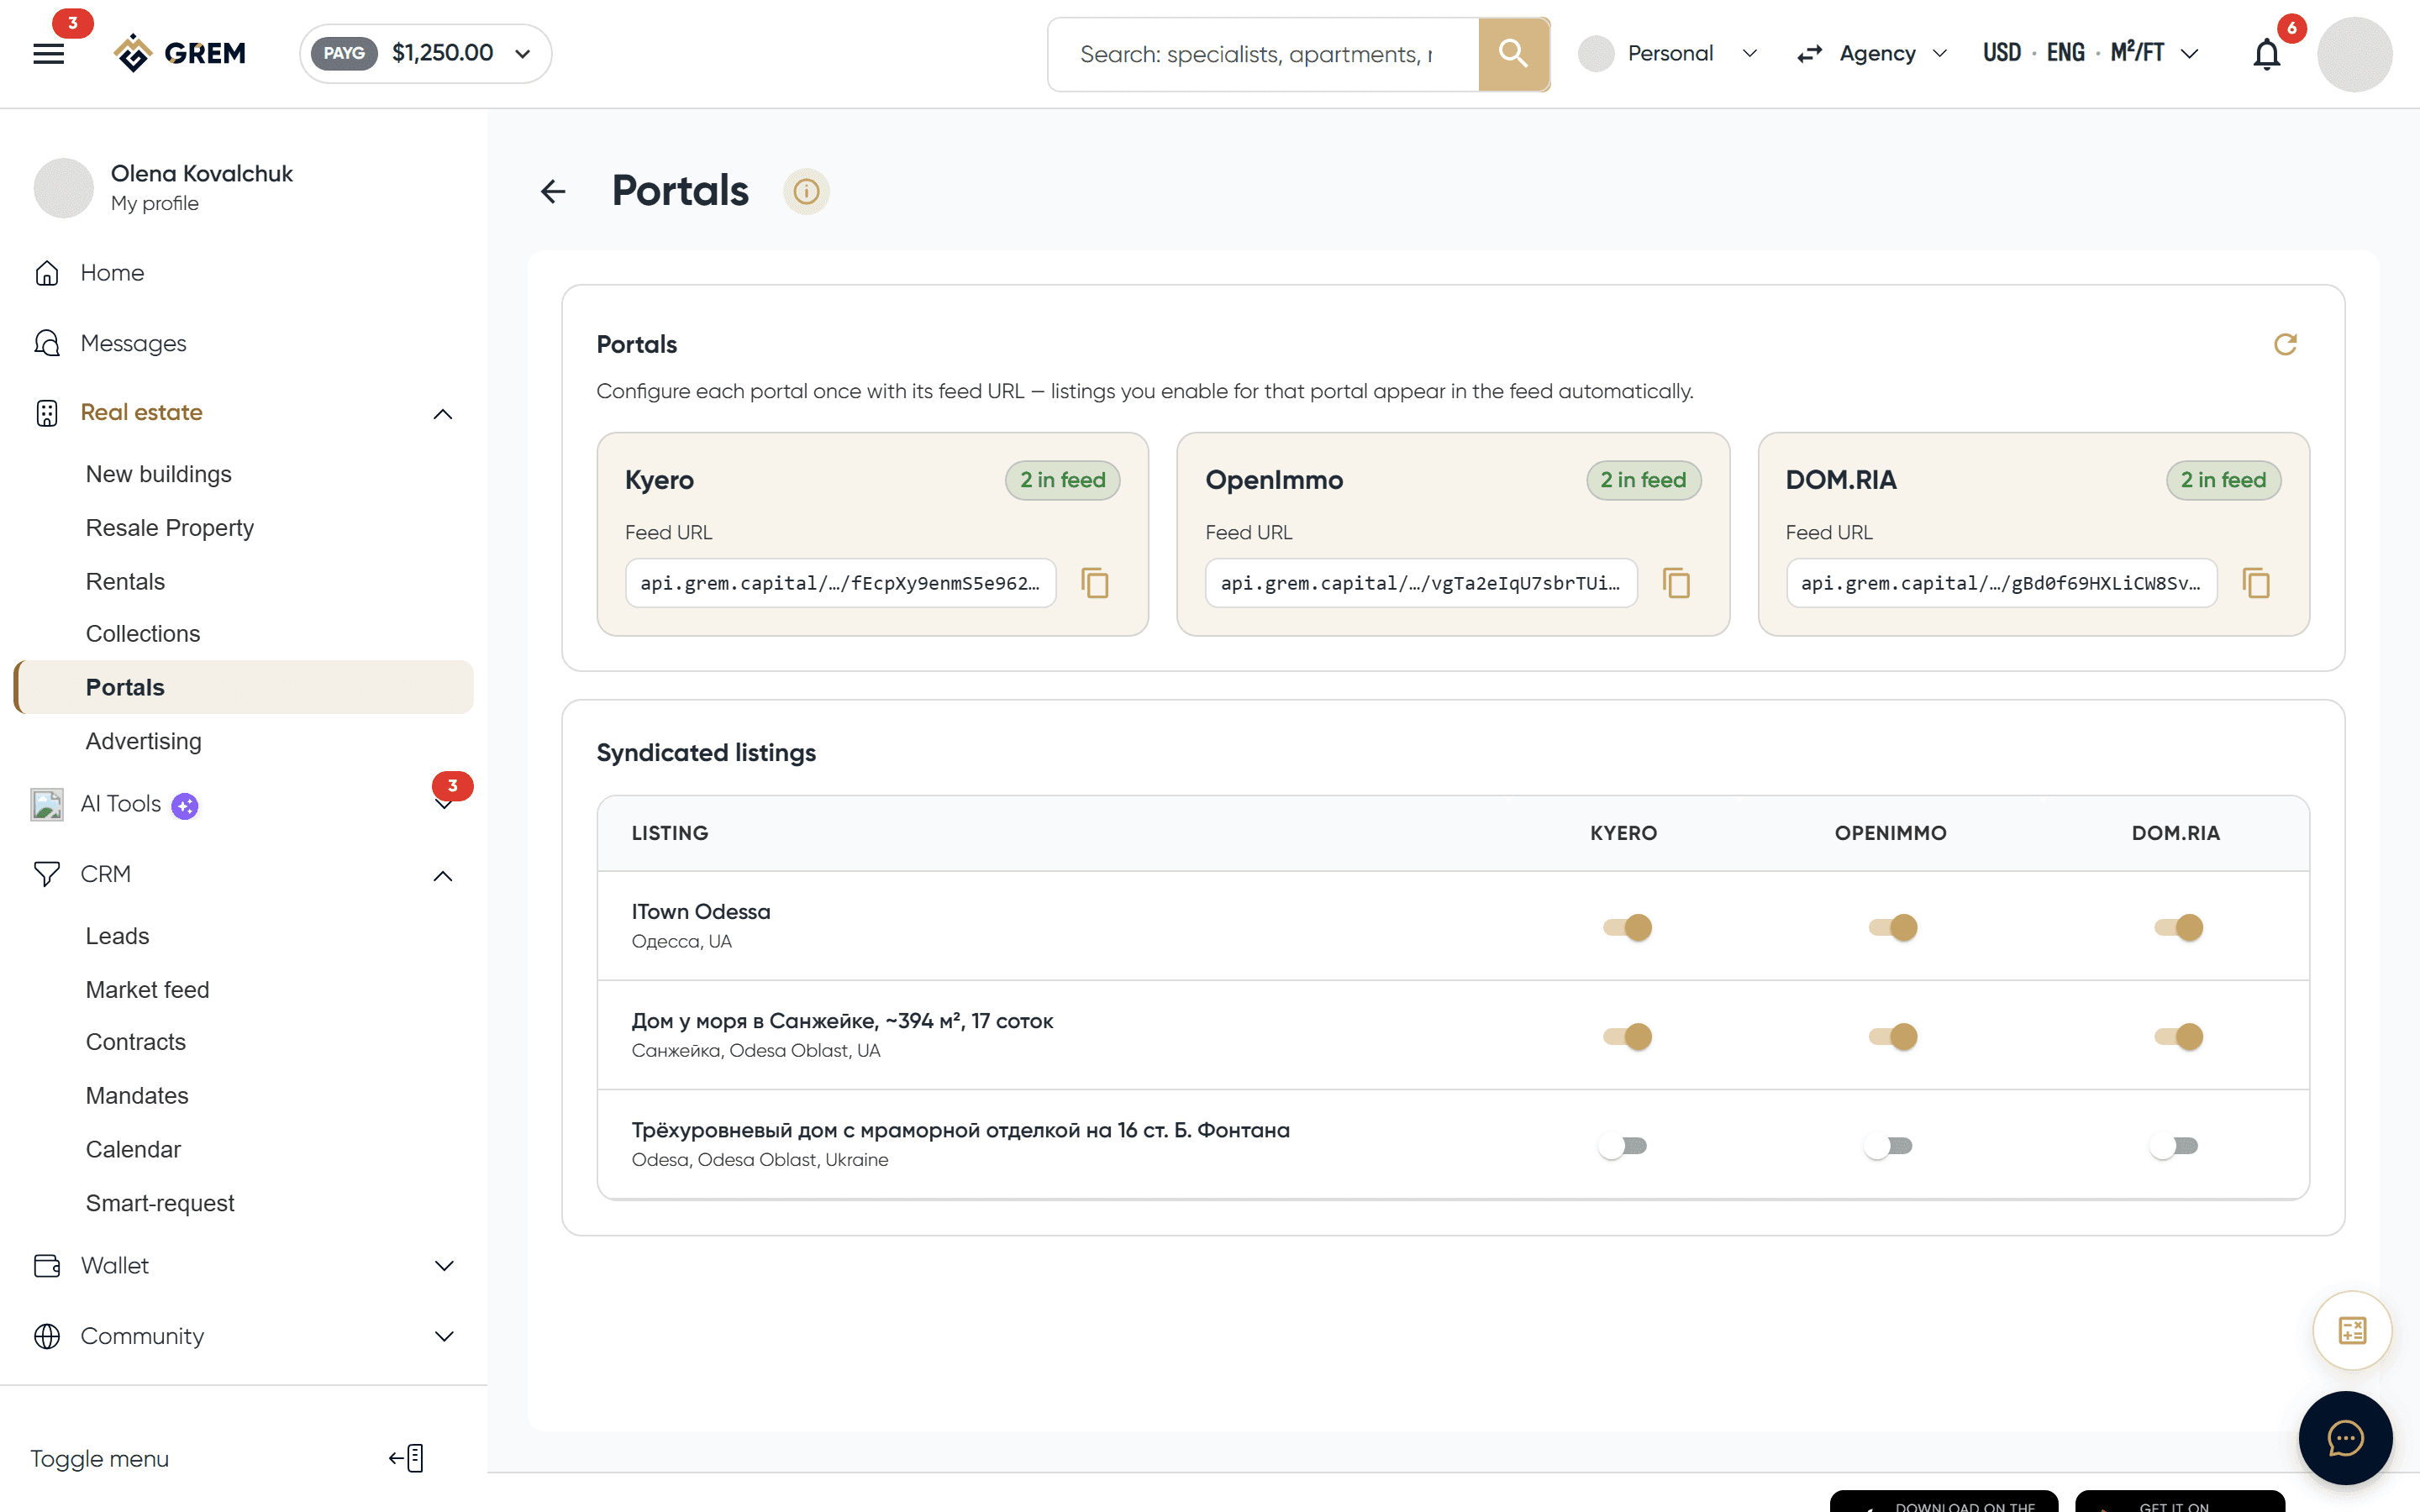Disable DOM.RIA for ITown Odessa
Screen dimensions: 2420x1512
2178,927
